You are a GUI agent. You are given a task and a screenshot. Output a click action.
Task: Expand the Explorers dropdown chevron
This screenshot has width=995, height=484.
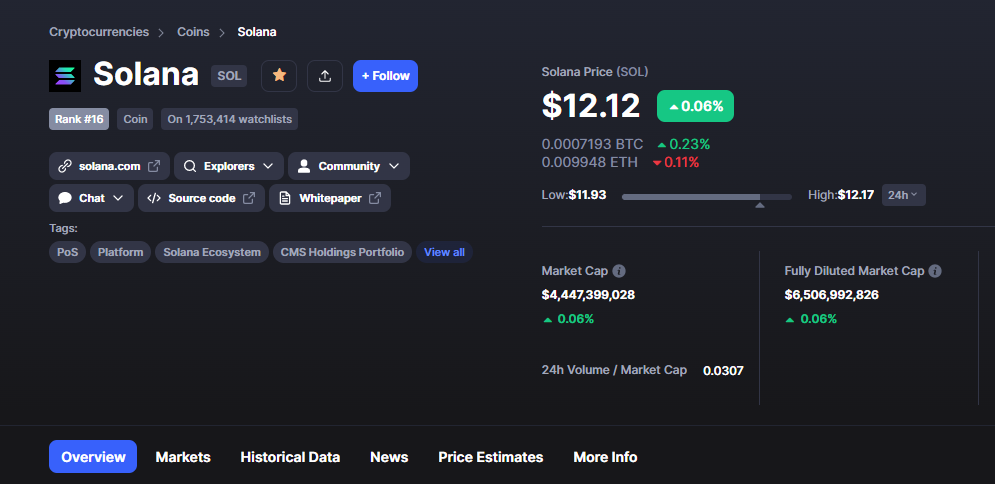coord(268,166)
